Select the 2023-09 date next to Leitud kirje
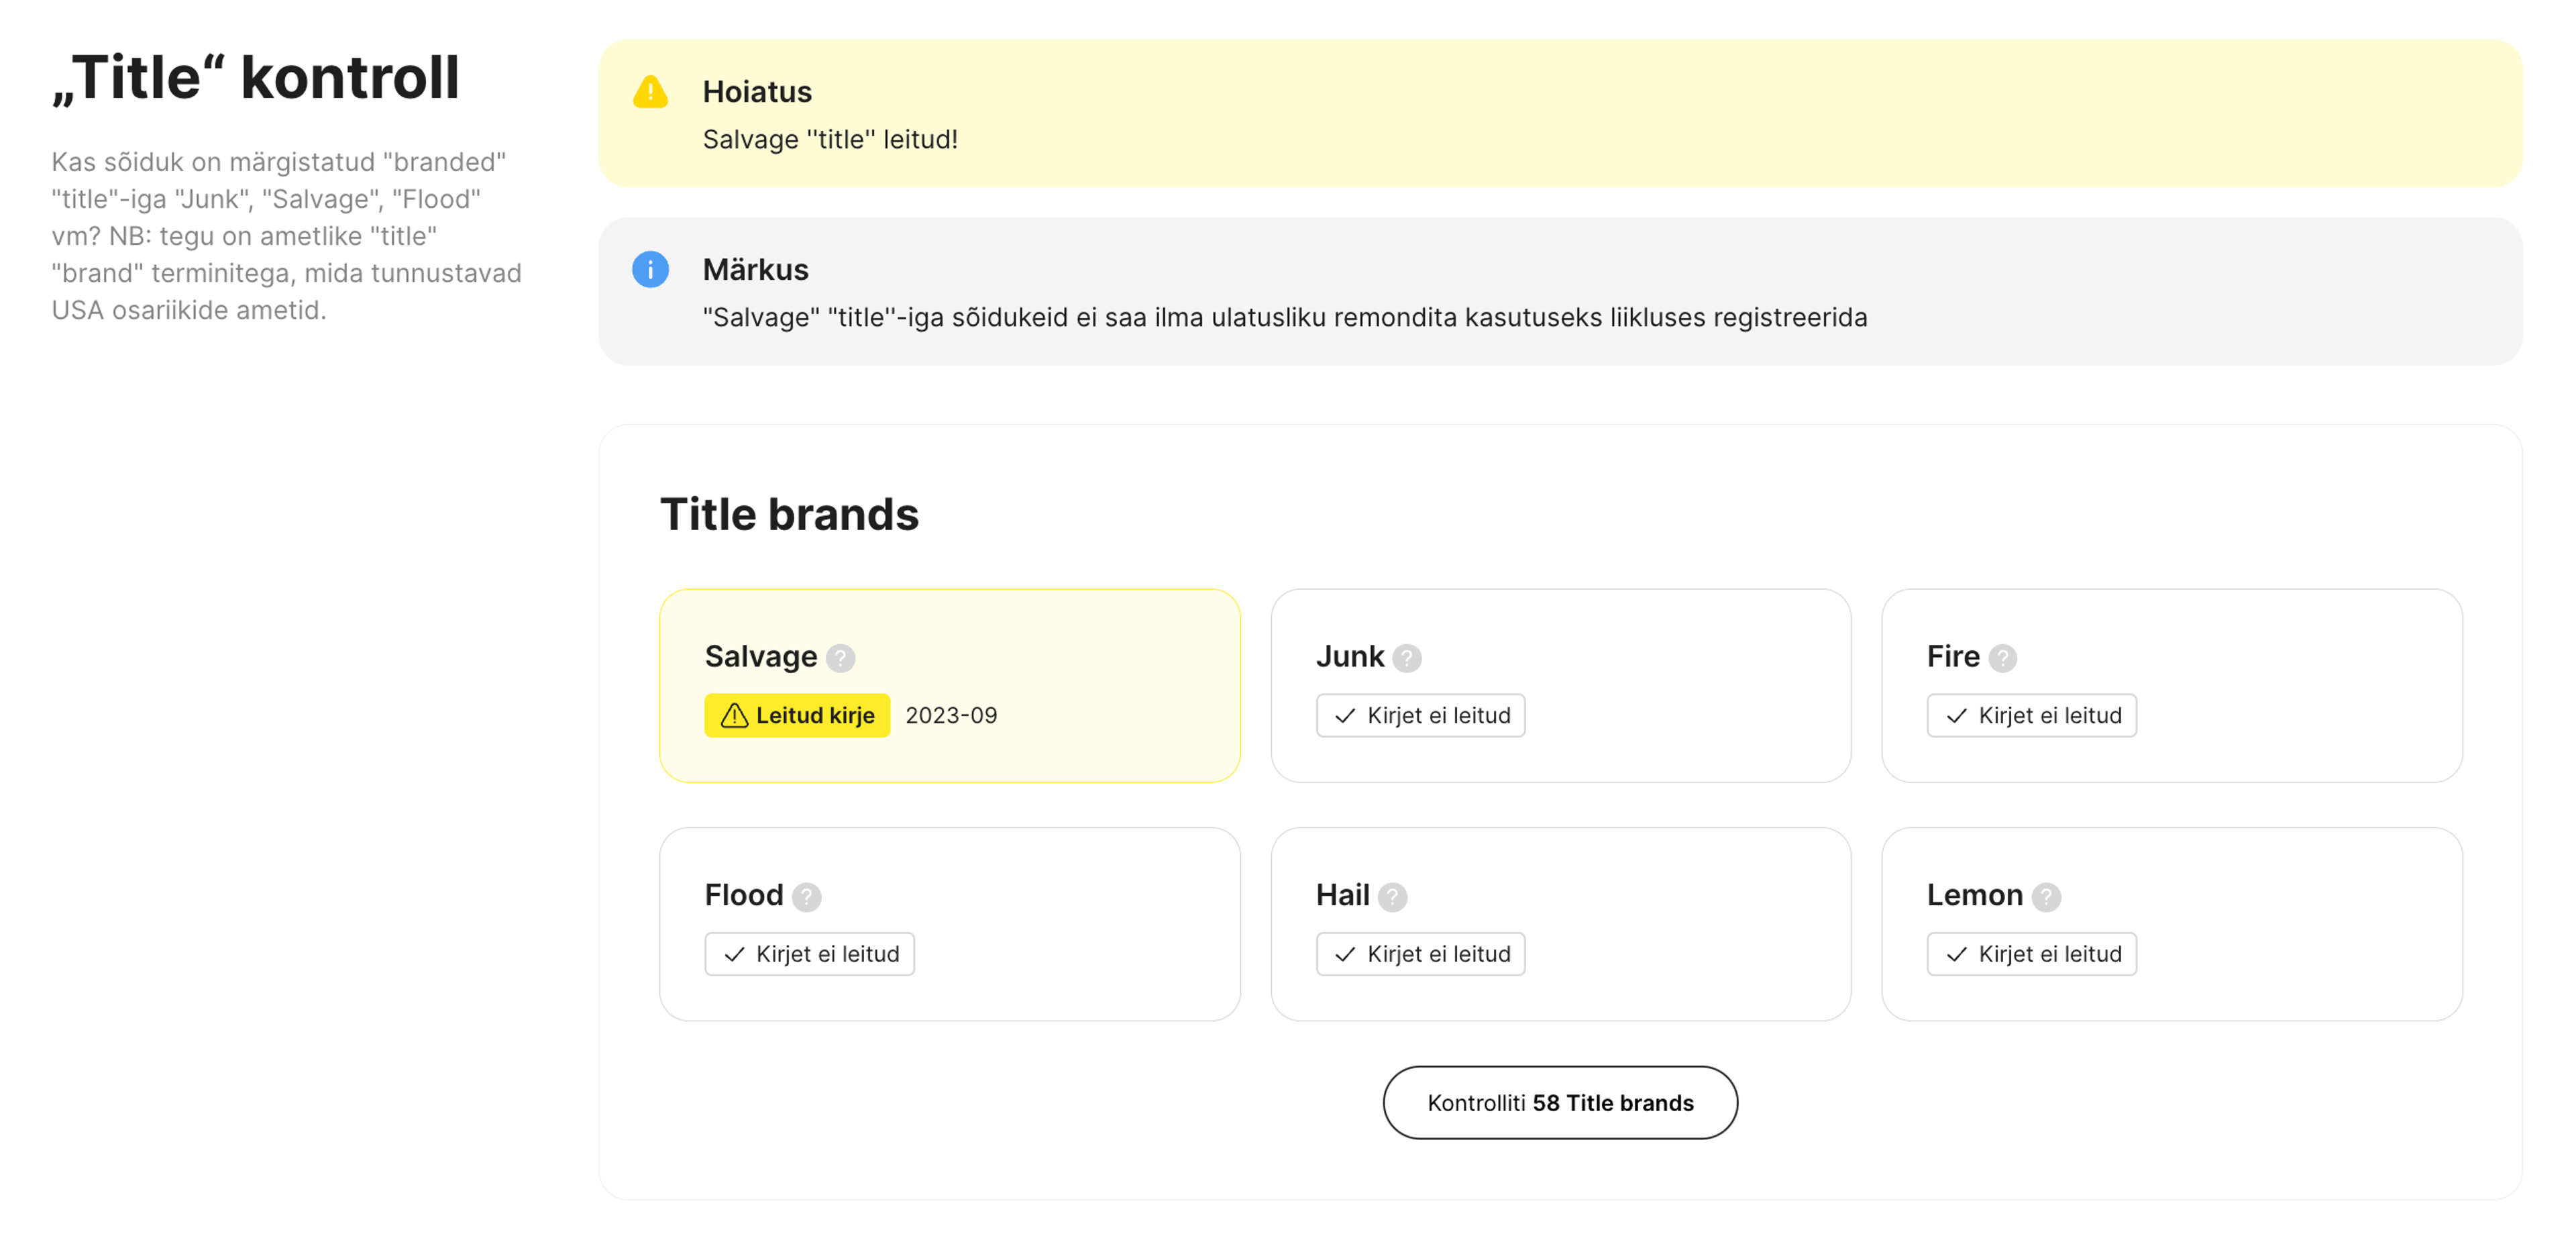 coord(951,715)
